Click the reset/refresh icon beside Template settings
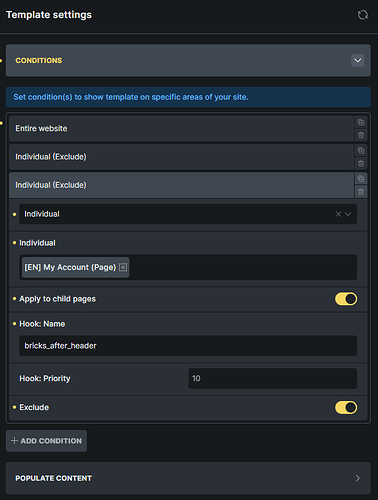The height and width of the screenshot is (500, 378). point(363,15)
